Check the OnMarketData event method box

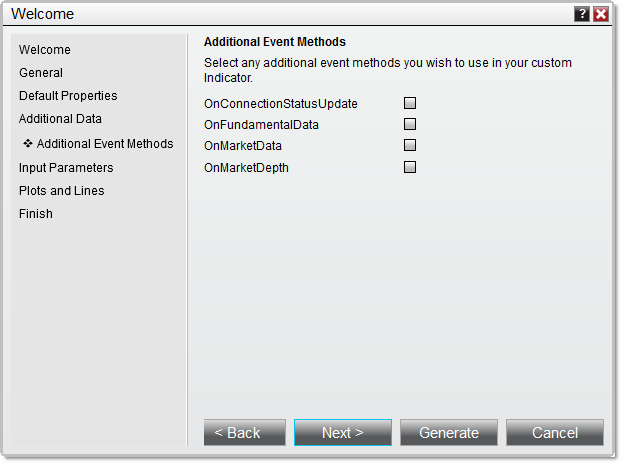[x=409, y=146]
